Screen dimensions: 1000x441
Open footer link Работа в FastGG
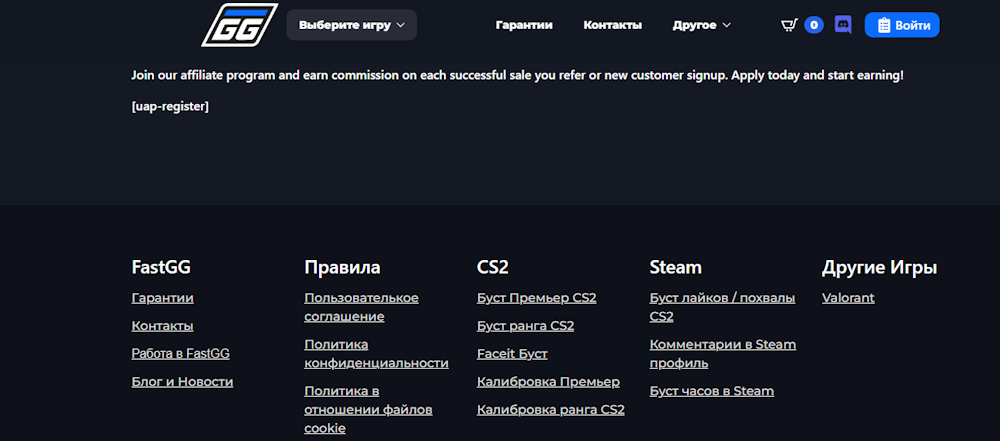pyautogui.click(x=180, y=353)
